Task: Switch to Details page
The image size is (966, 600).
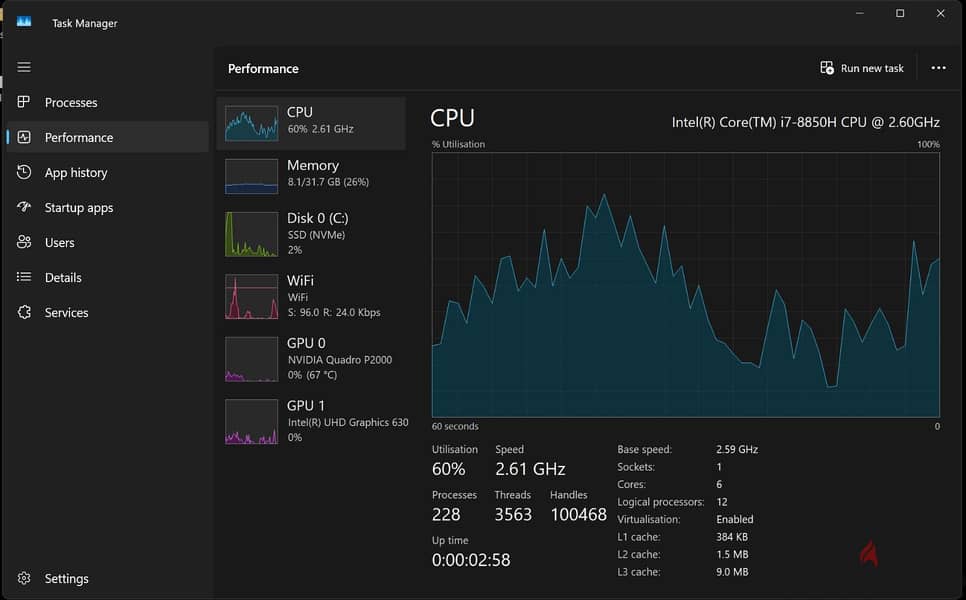Action: [x=108, y=278]
